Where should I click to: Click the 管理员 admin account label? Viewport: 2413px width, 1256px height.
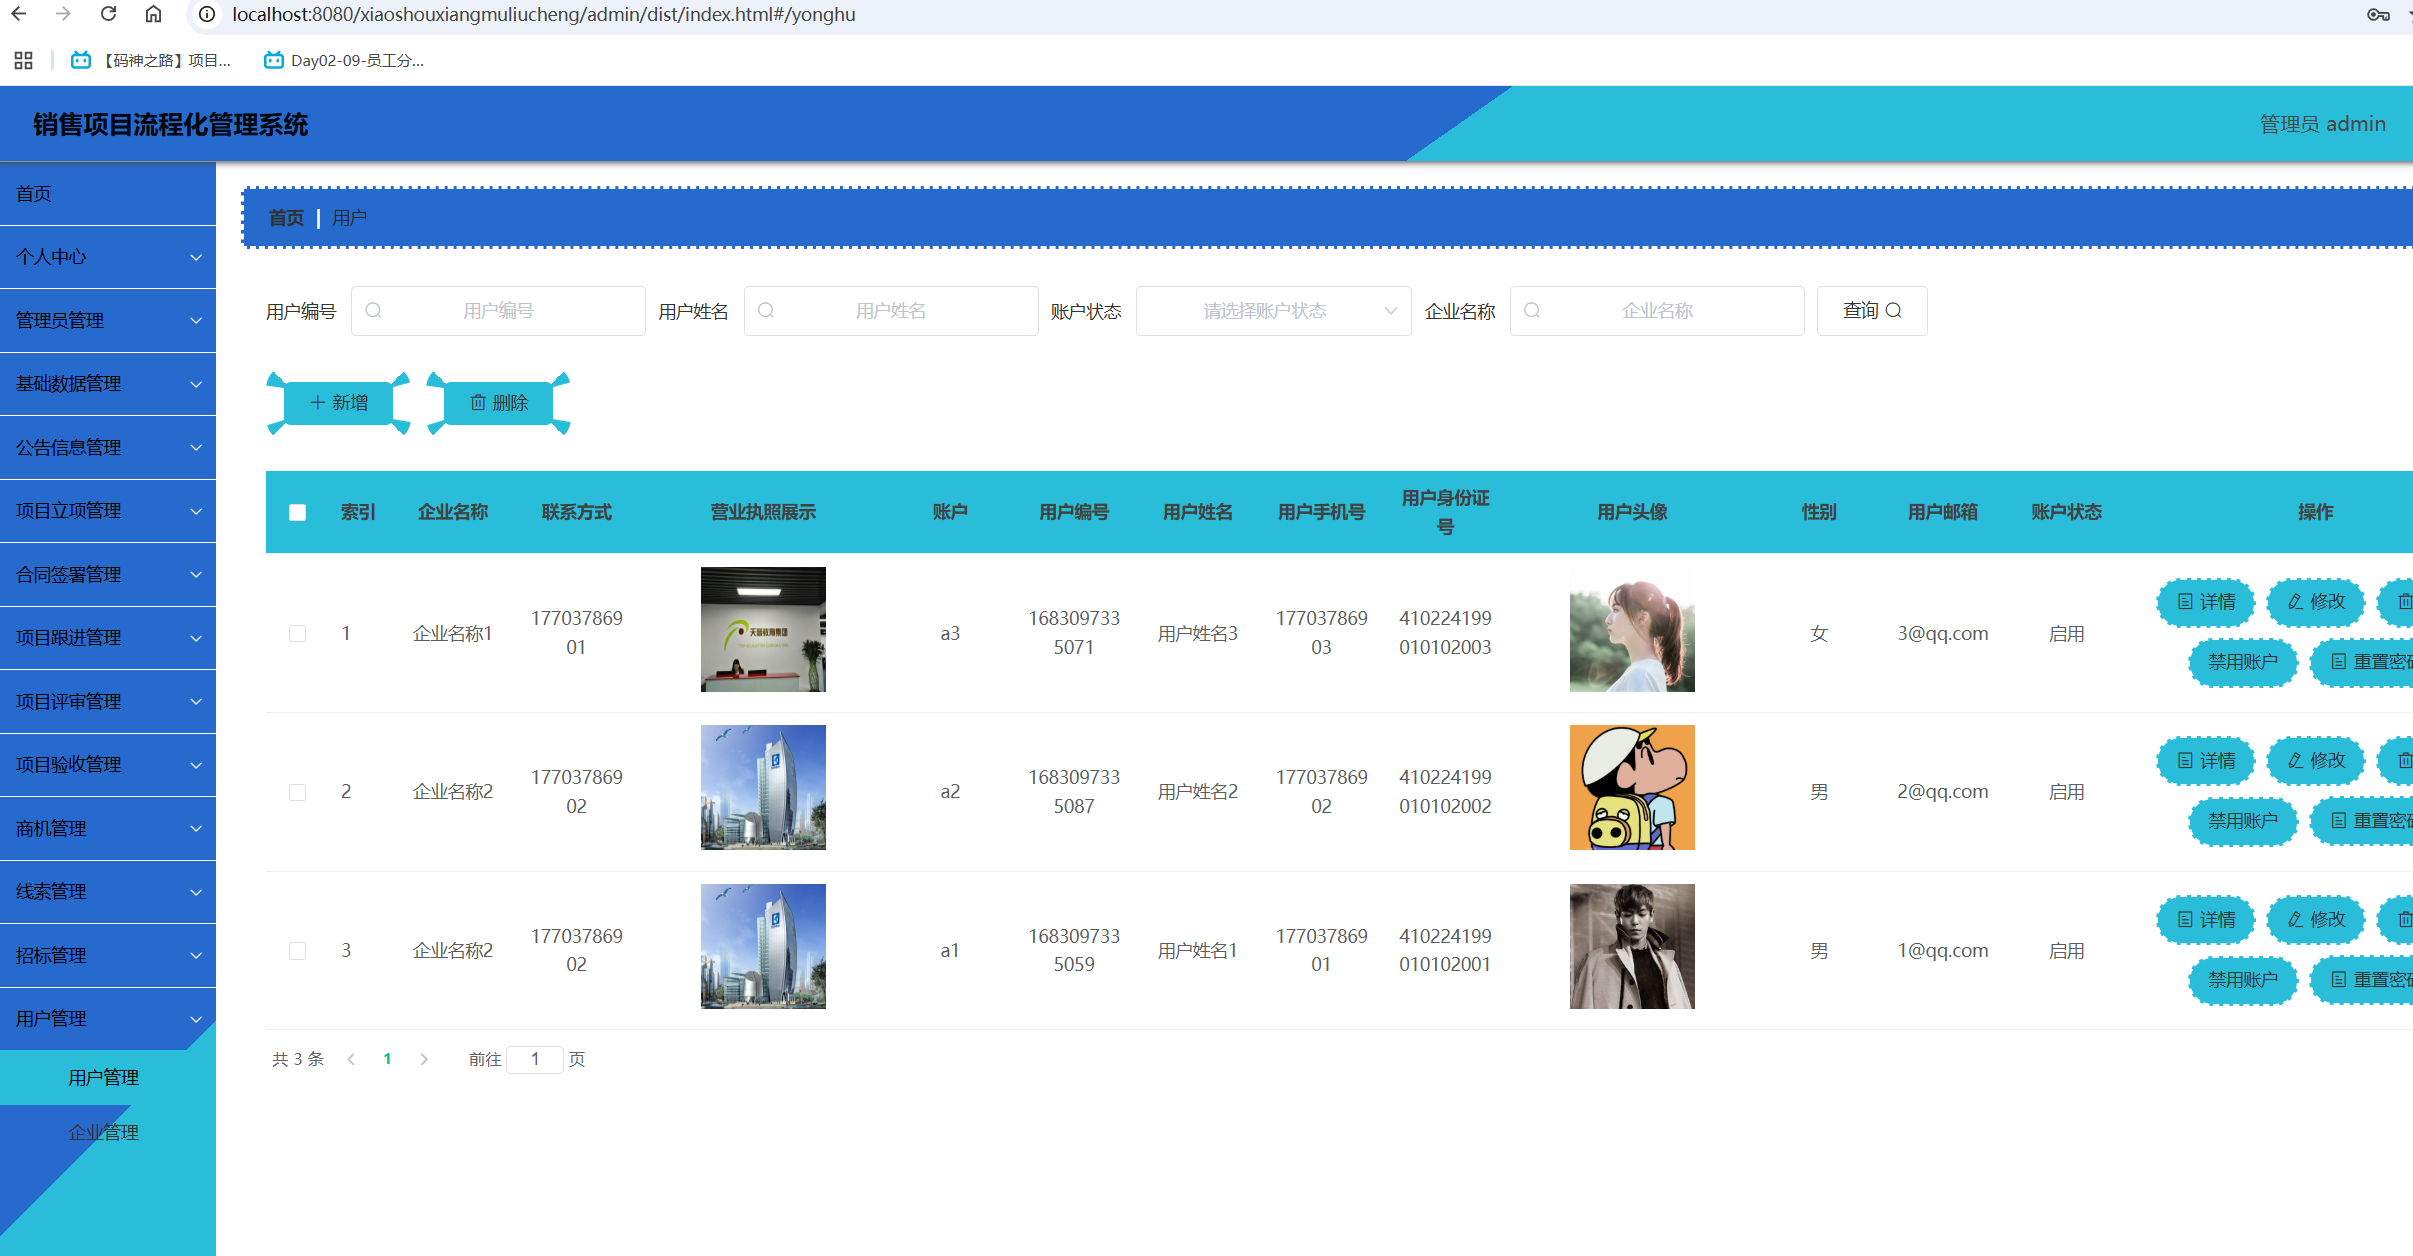[x=2322, y=124]
